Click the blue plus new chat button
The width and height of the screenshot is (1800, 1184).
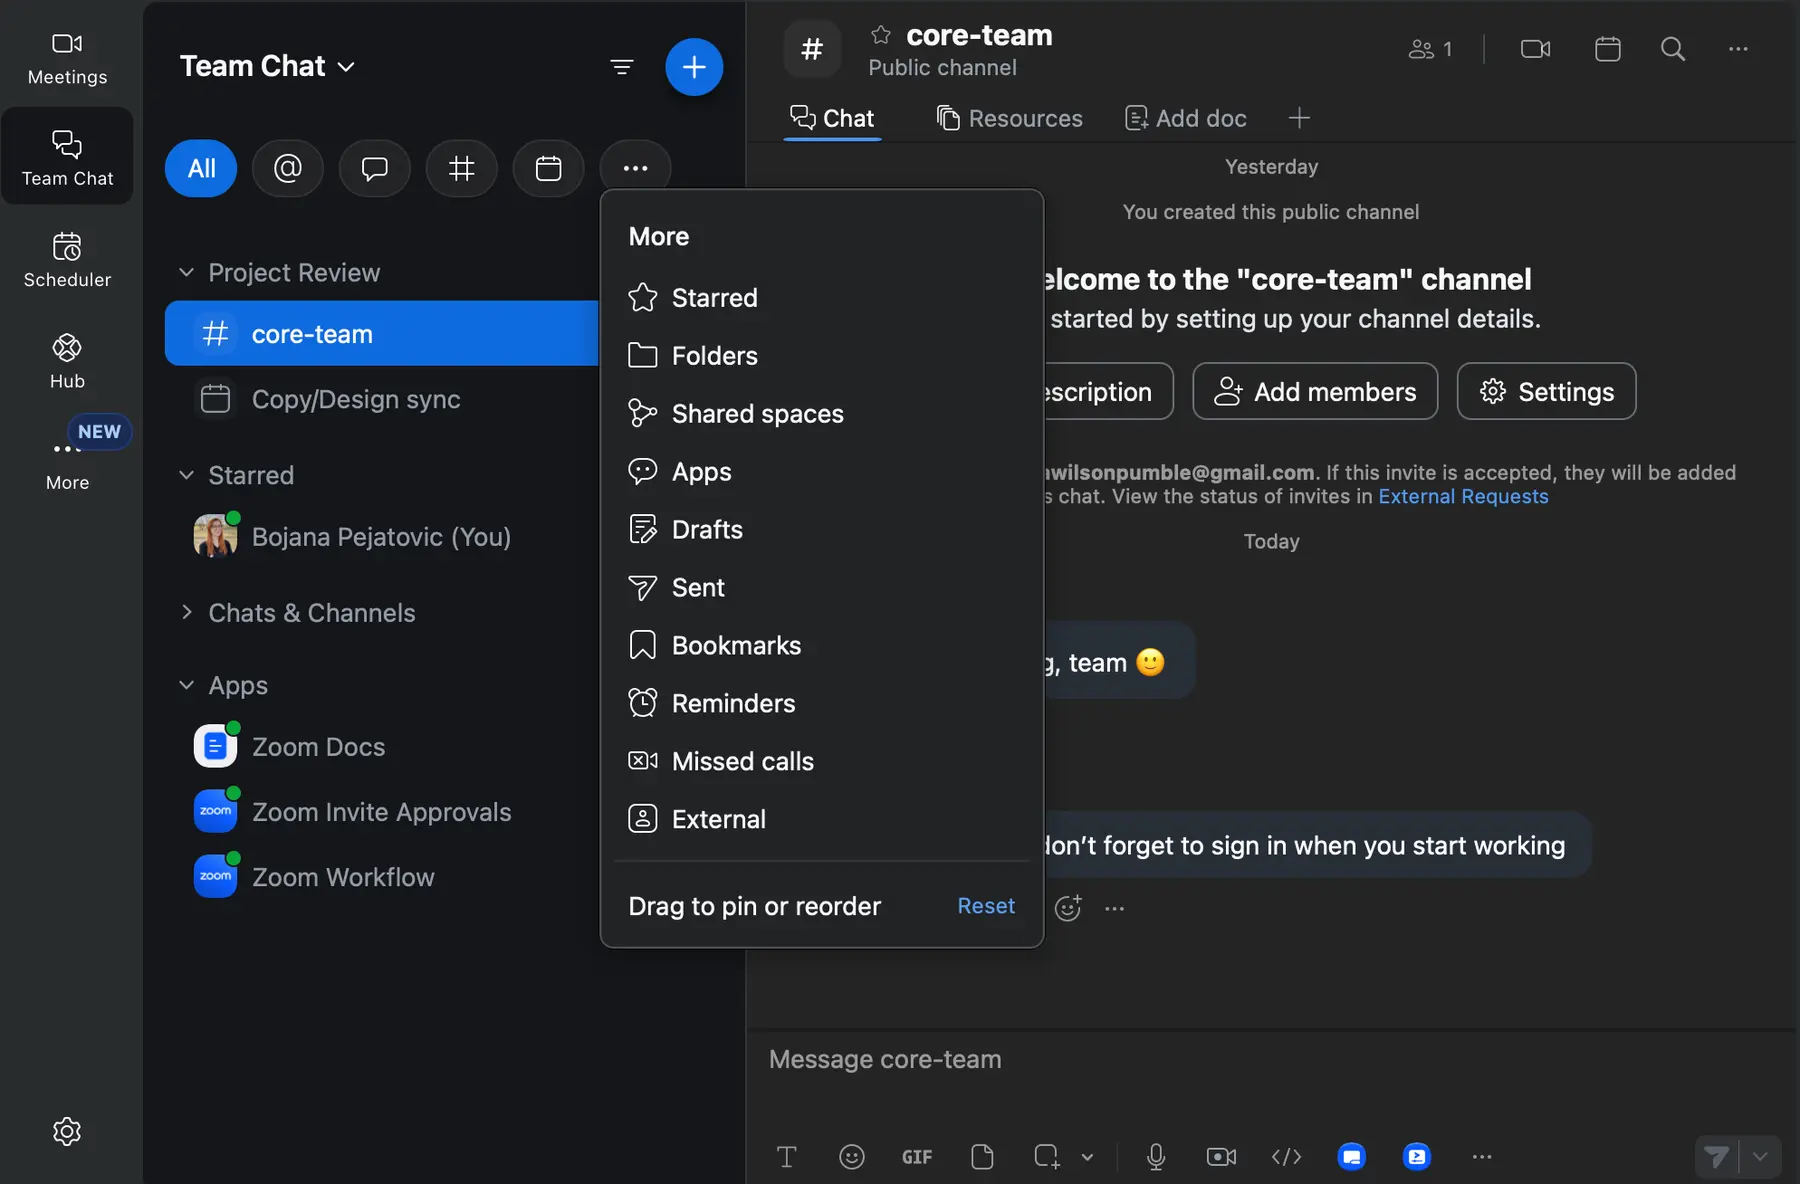[694, 67]
